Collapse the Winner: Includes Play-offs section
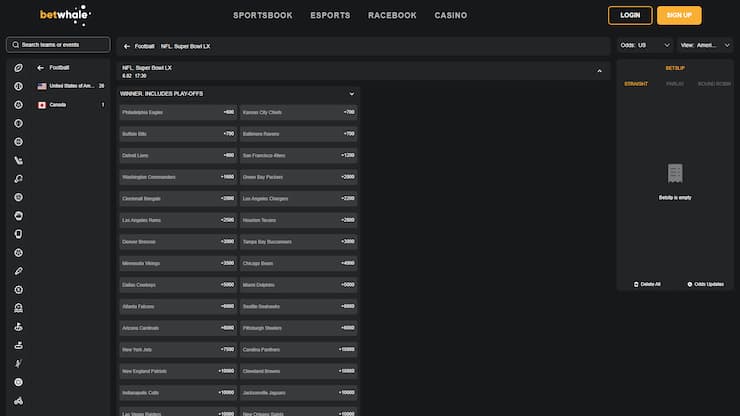 351,93
